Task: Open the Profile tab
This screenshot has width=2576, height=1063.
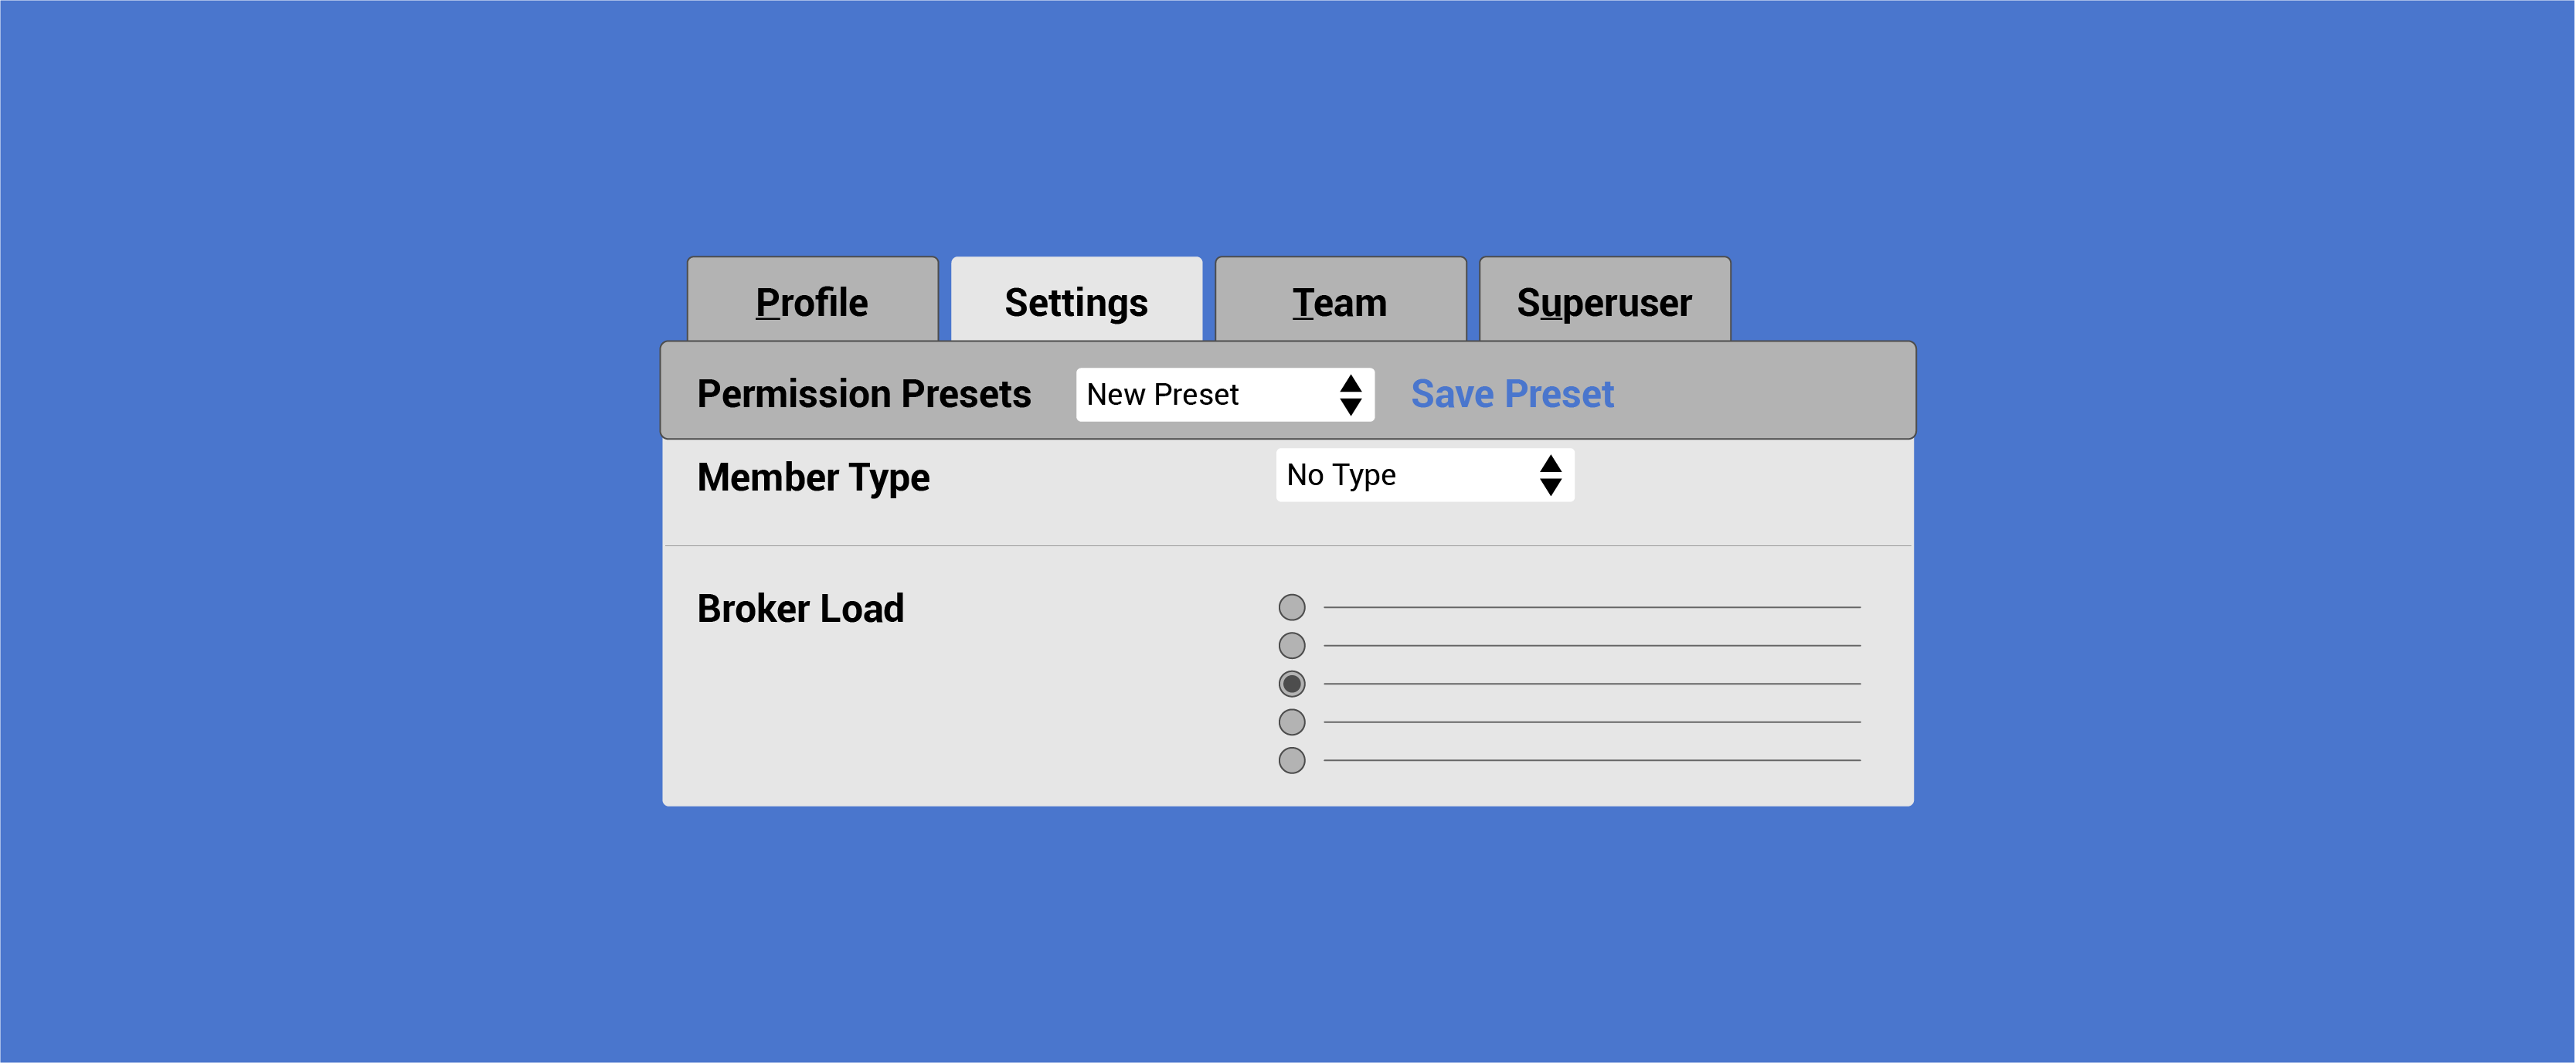Action: 812,300
